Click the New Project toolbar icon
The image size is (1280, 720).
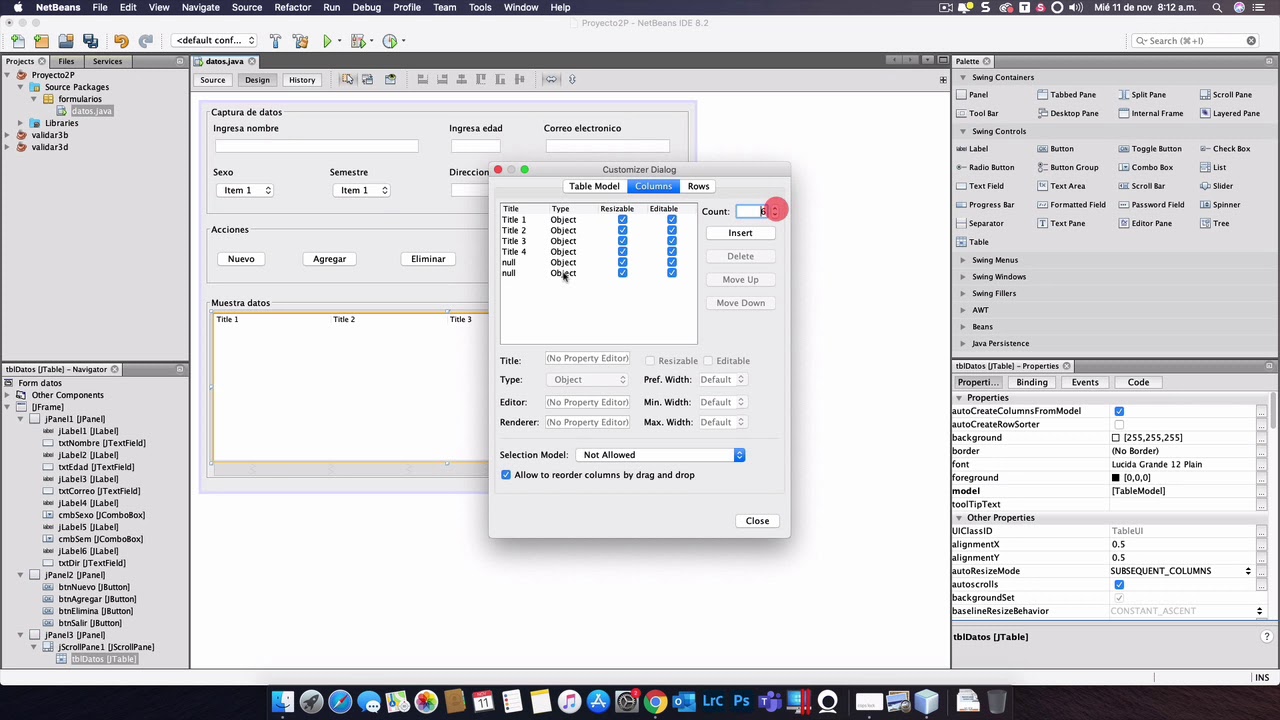tap(41, 41)
